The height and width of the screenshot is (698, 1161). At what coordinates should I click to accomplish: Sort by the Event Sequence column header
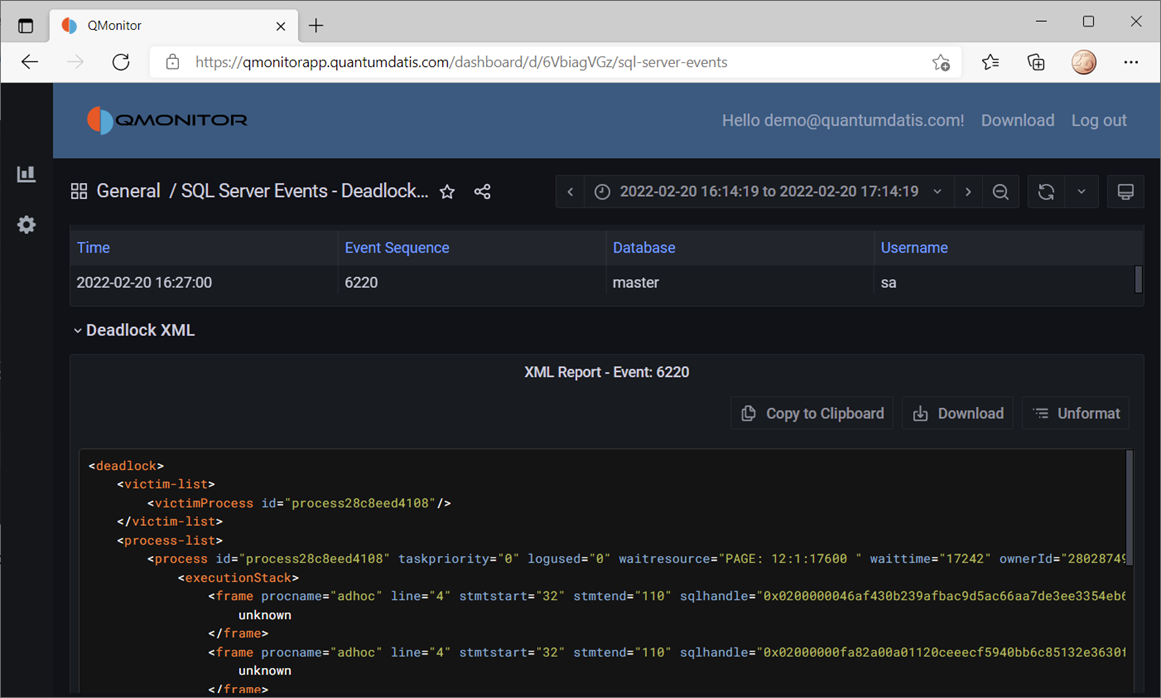pos(397,248)
